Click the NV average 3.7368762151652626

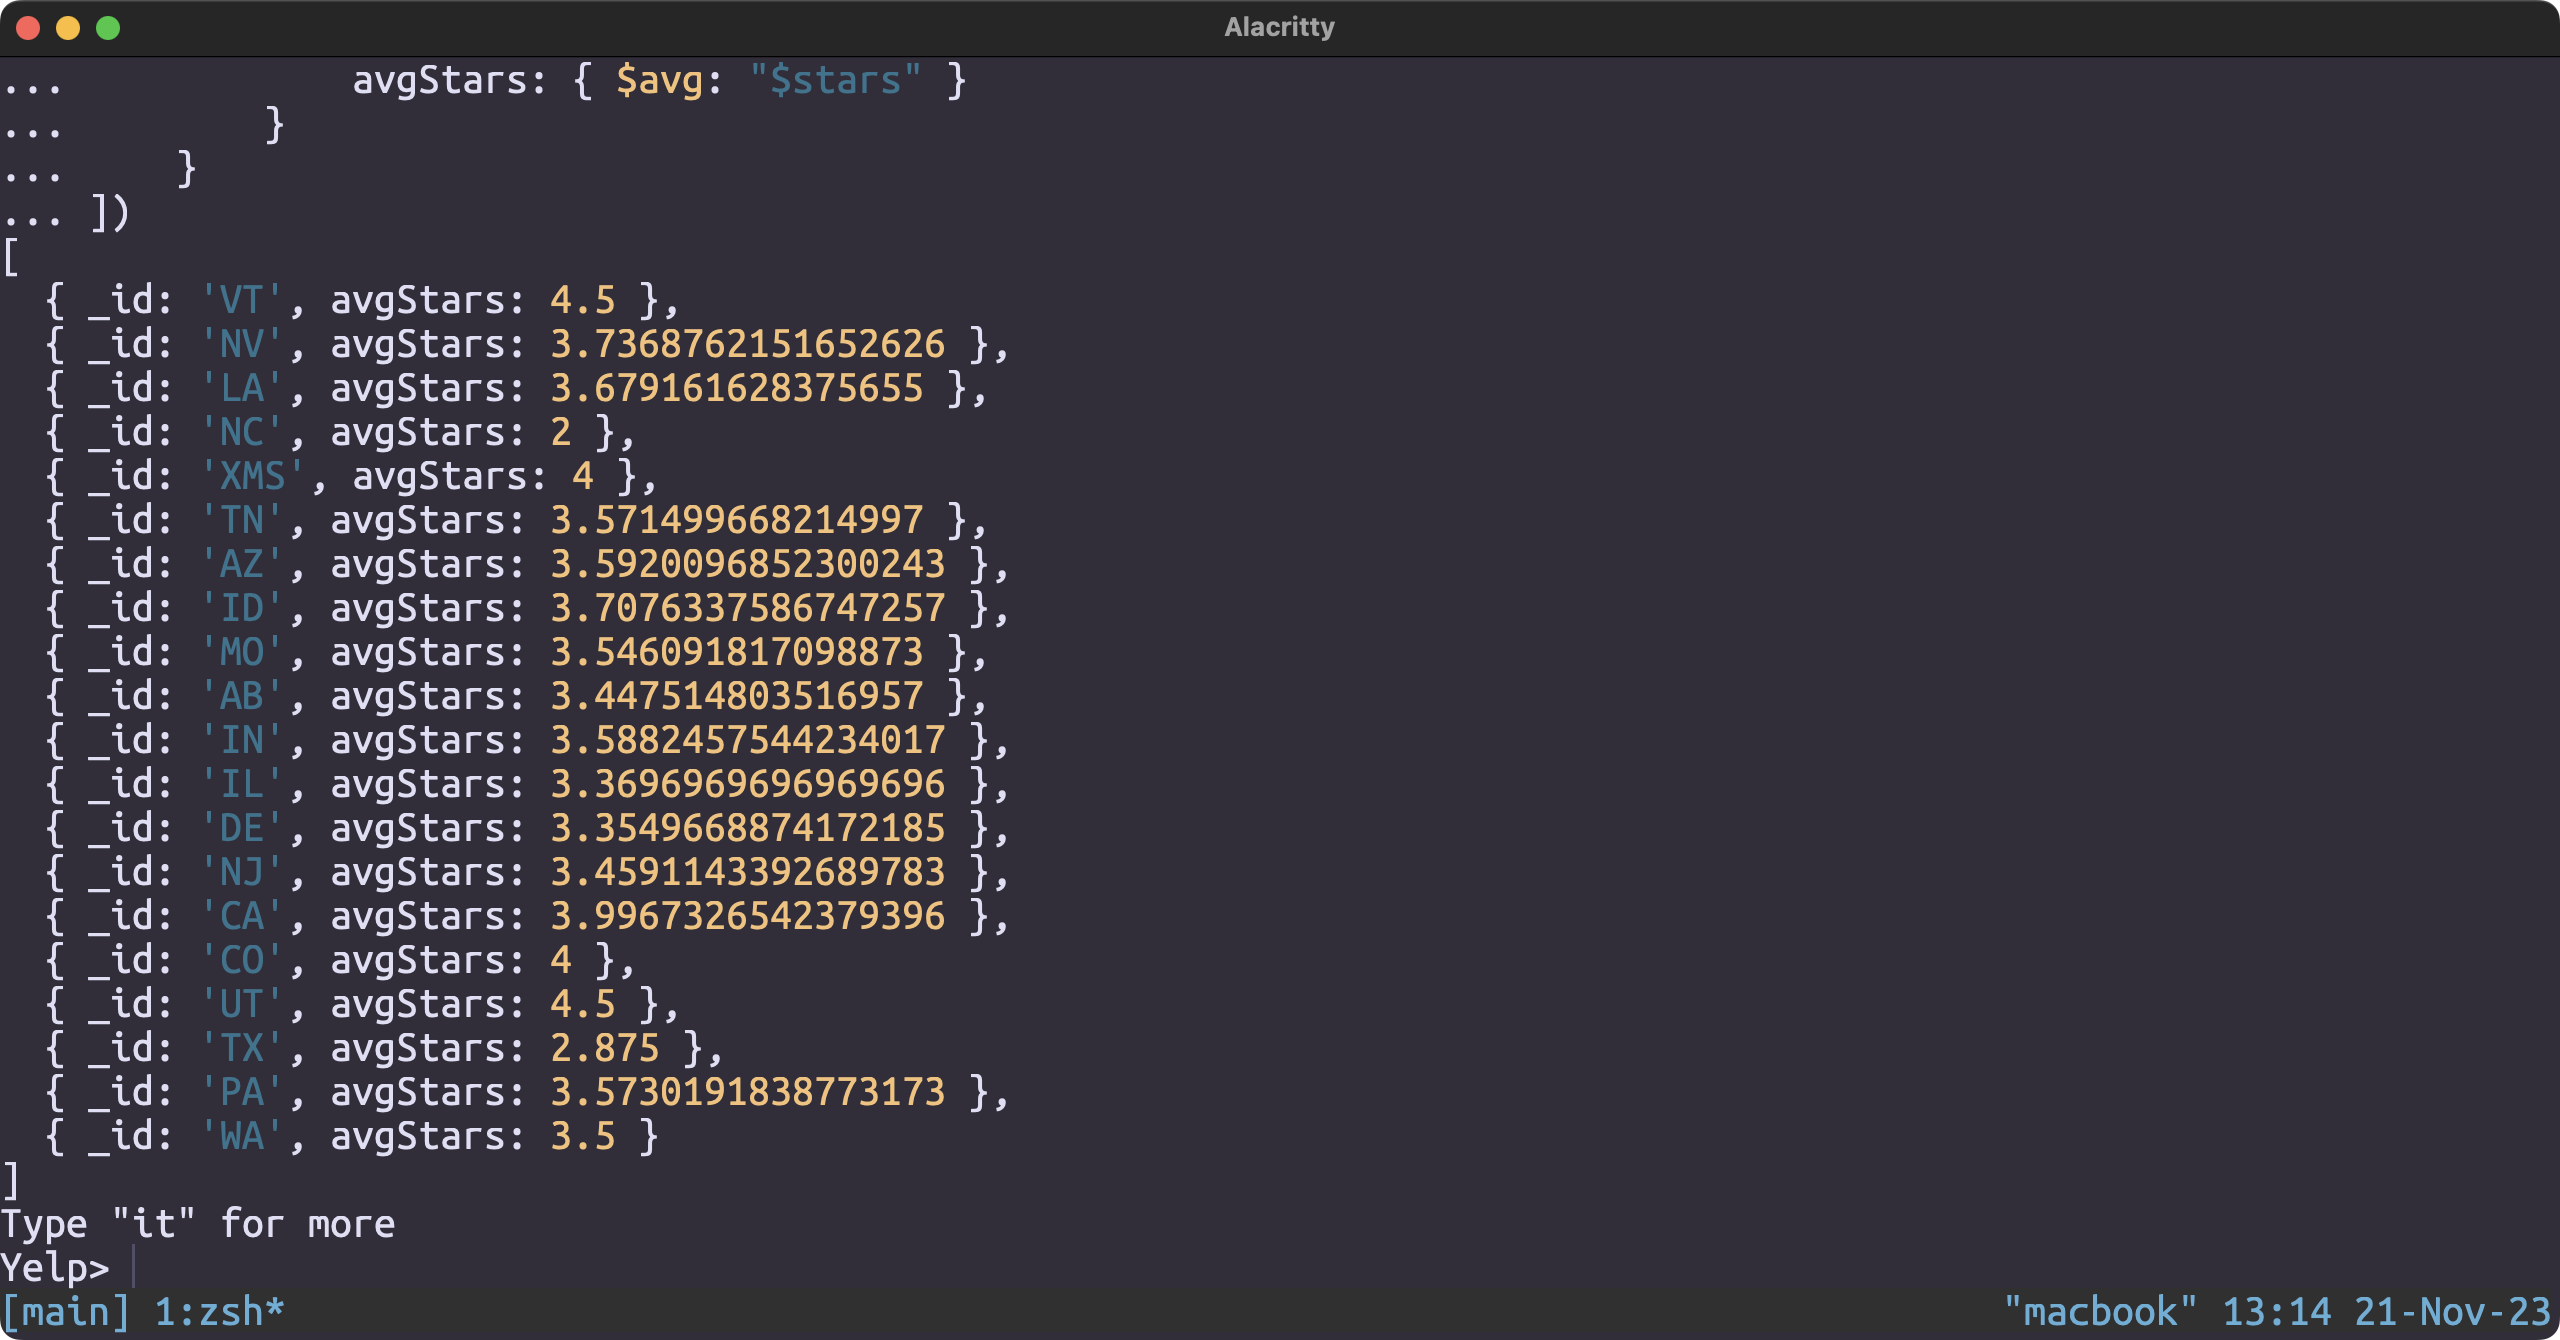[x=747, y=344]
